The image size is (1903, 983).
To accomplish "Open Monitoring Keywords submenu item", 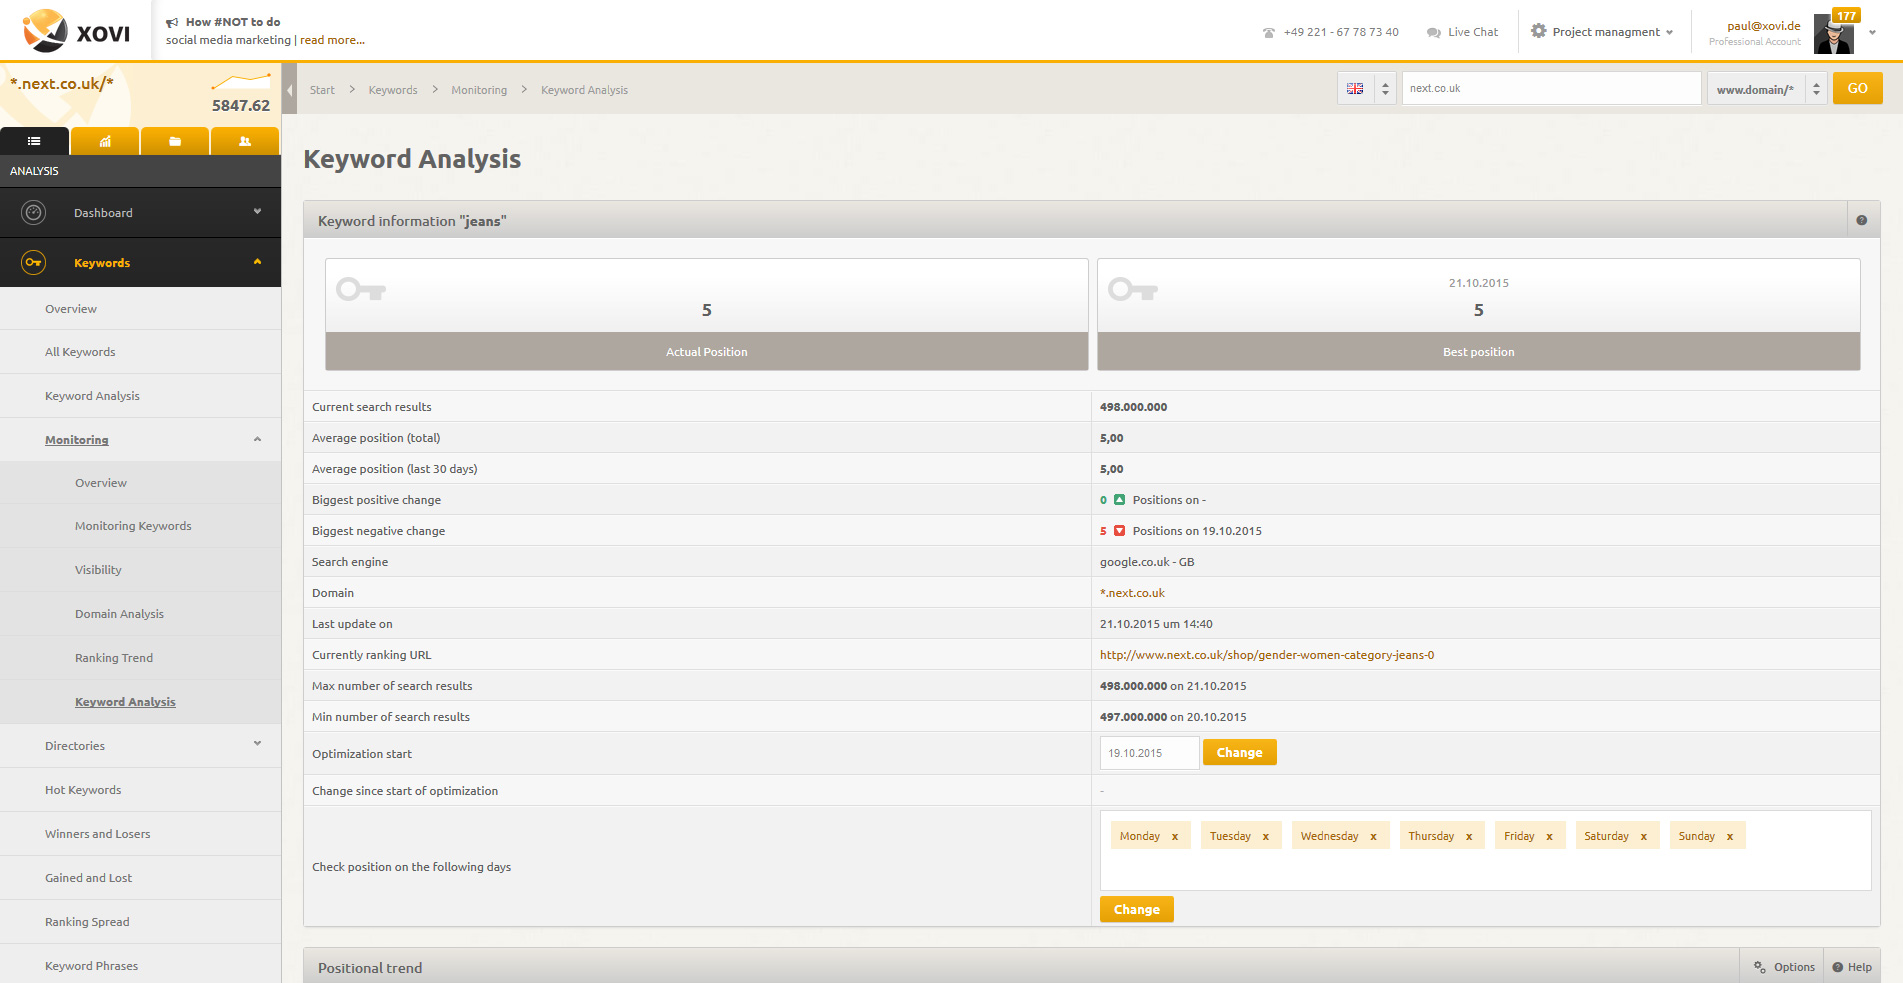I will pyautogui.click(x=133, y=526).
